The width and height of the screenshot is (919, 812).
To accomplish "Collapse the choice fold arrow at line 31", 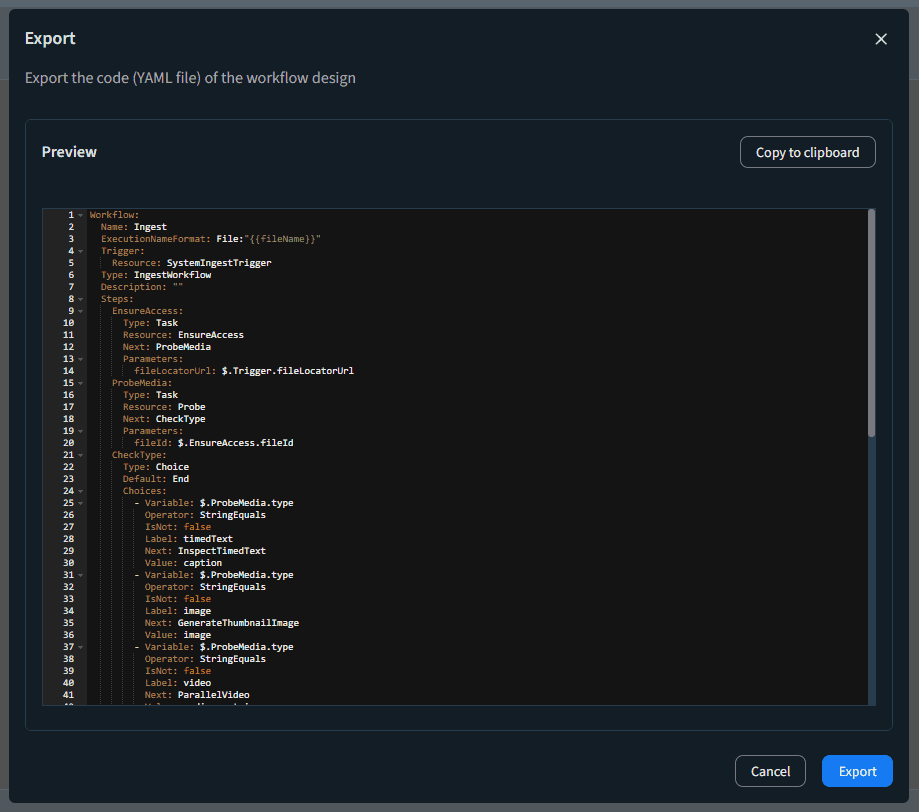I will [x=80, y=575].
